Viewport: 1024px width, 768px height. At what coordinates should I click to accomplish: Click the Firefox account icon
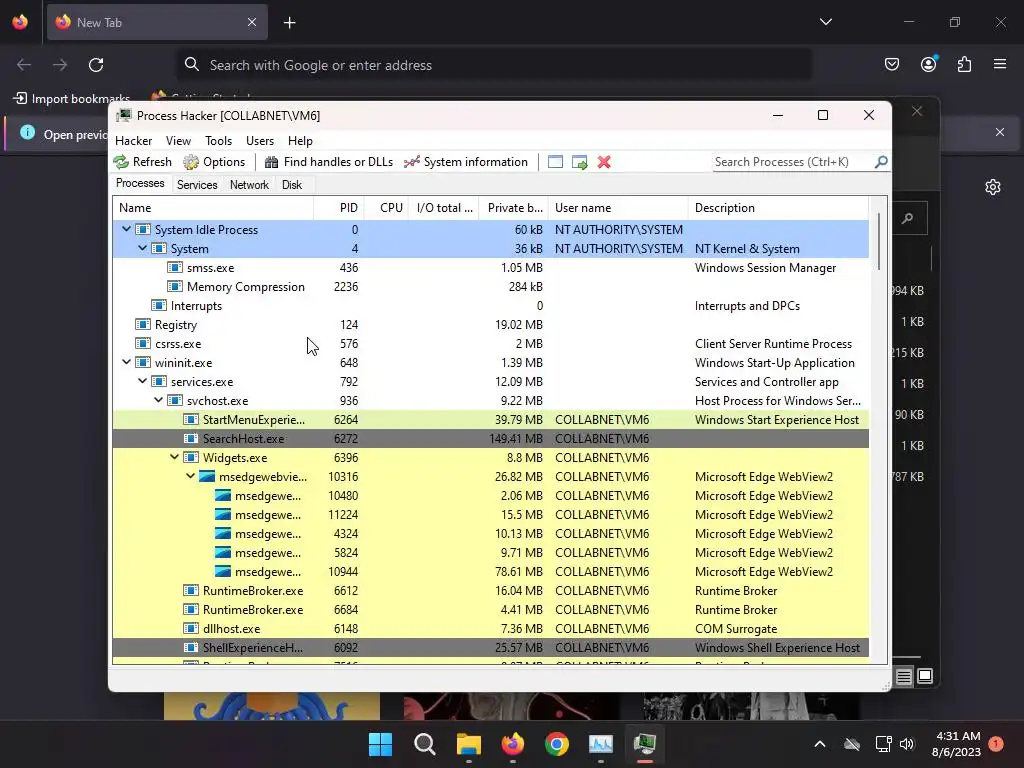click(928, 64)
